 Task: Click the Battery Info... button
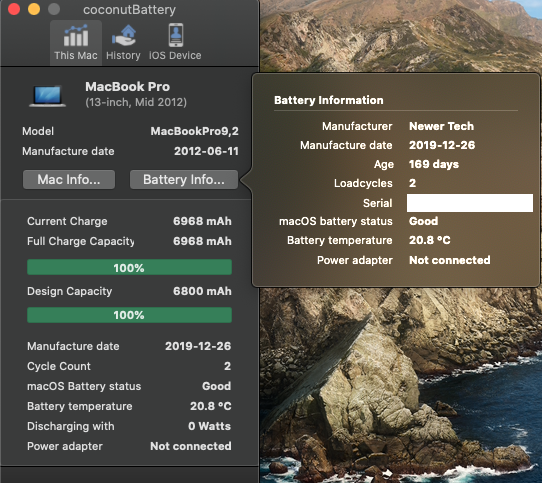(184, 179)
